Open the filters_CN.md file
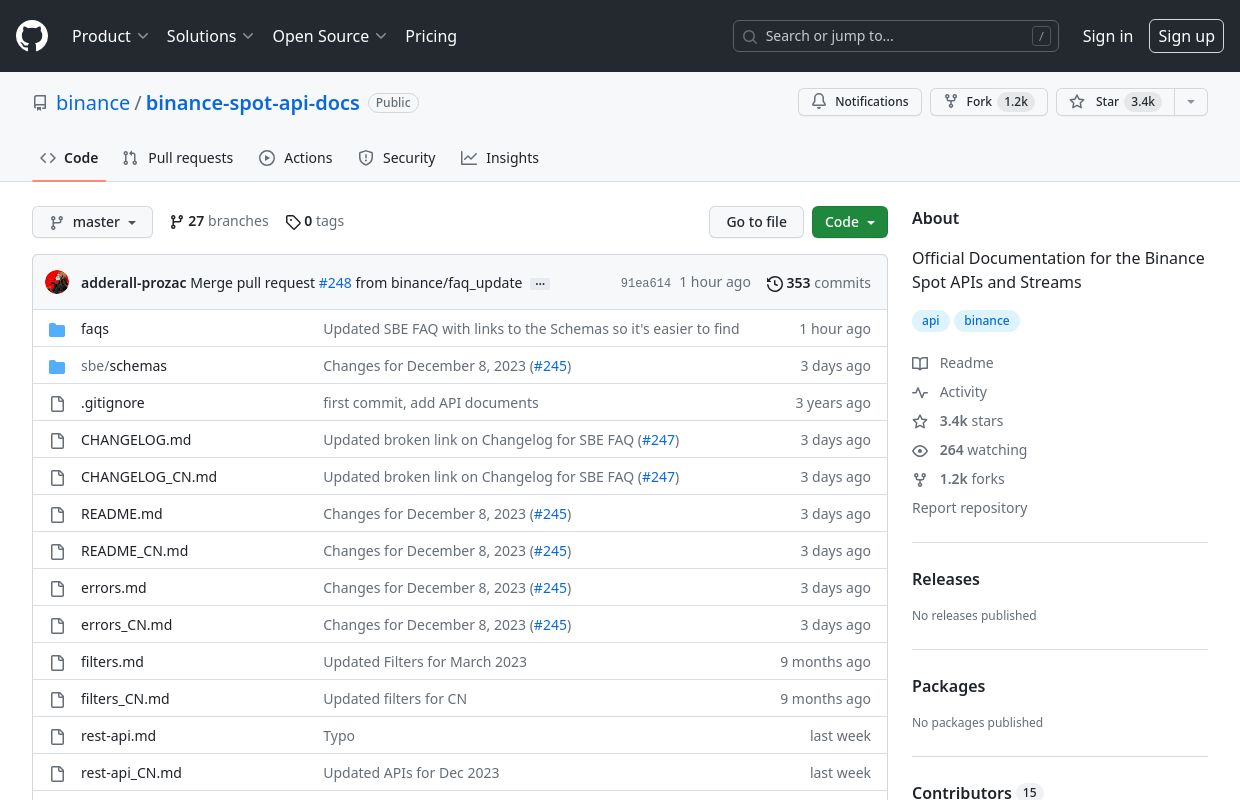Image resolution: width=1240 pixels, height=800 pixels. tap(125, 699)
